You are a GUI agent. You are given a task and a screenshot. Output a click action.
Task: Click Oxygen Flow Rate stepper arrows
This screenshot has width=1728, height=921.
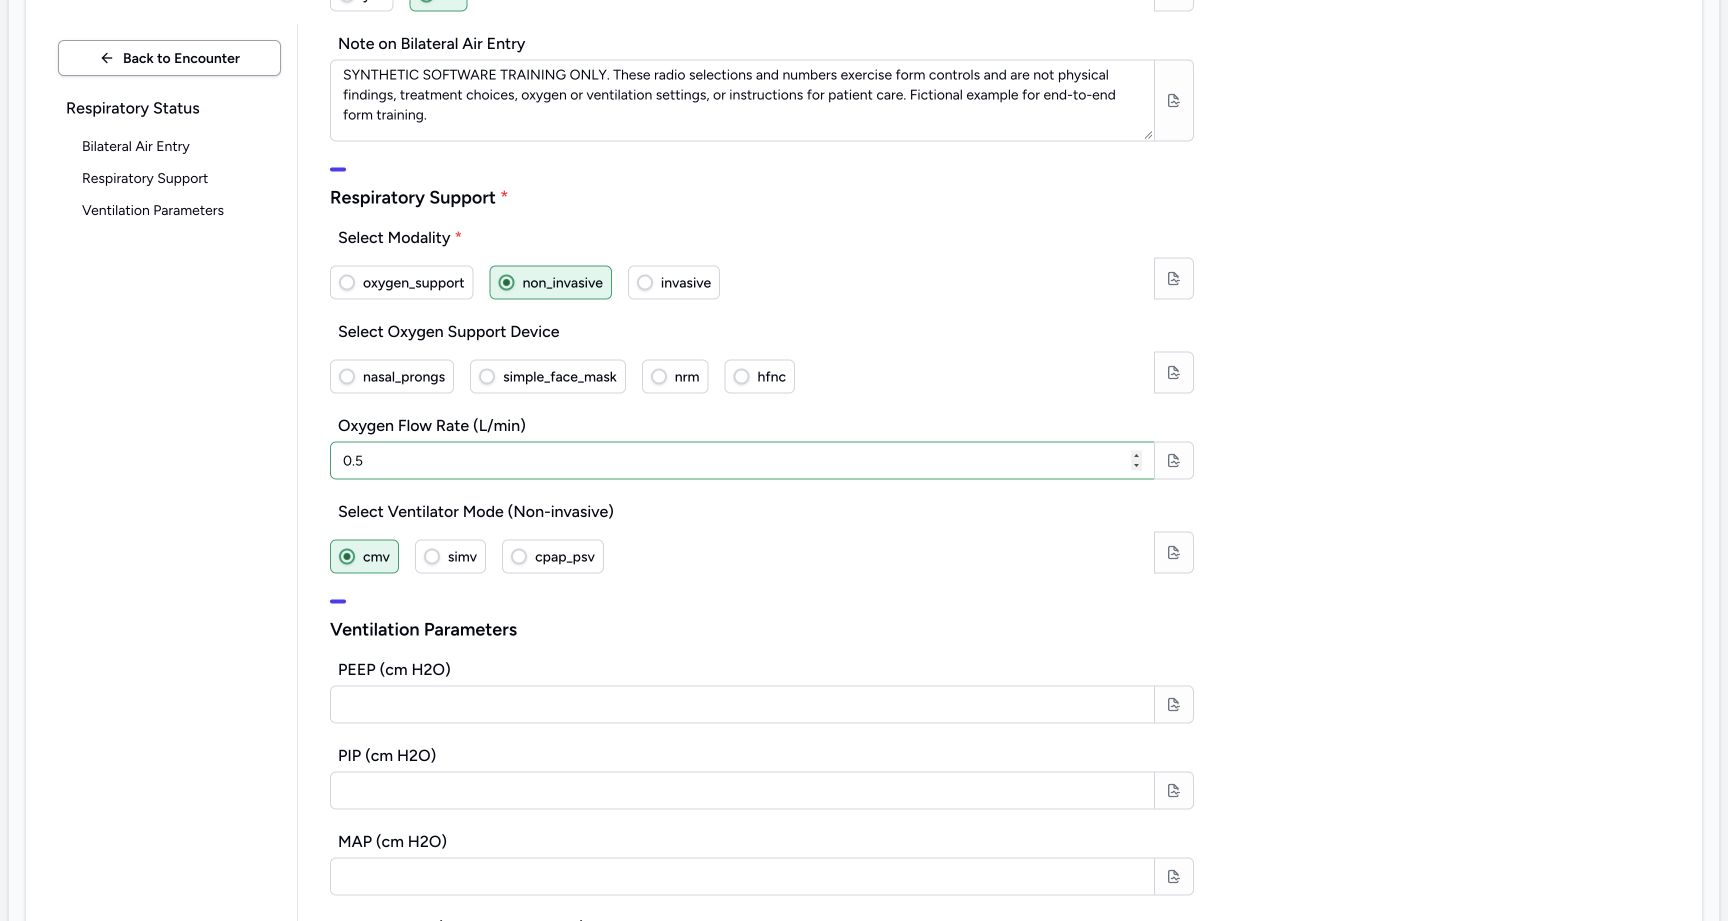[1136, 461]
